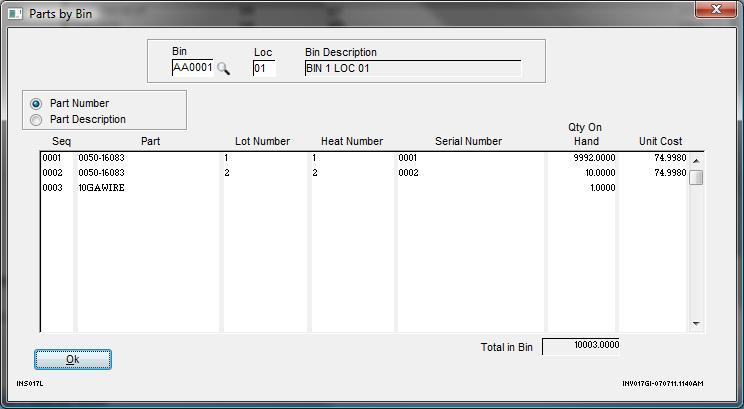Click the Parts by Bin title bar icon
The width and height of the screenshot is (744, 409).
[x=15, y=14]
